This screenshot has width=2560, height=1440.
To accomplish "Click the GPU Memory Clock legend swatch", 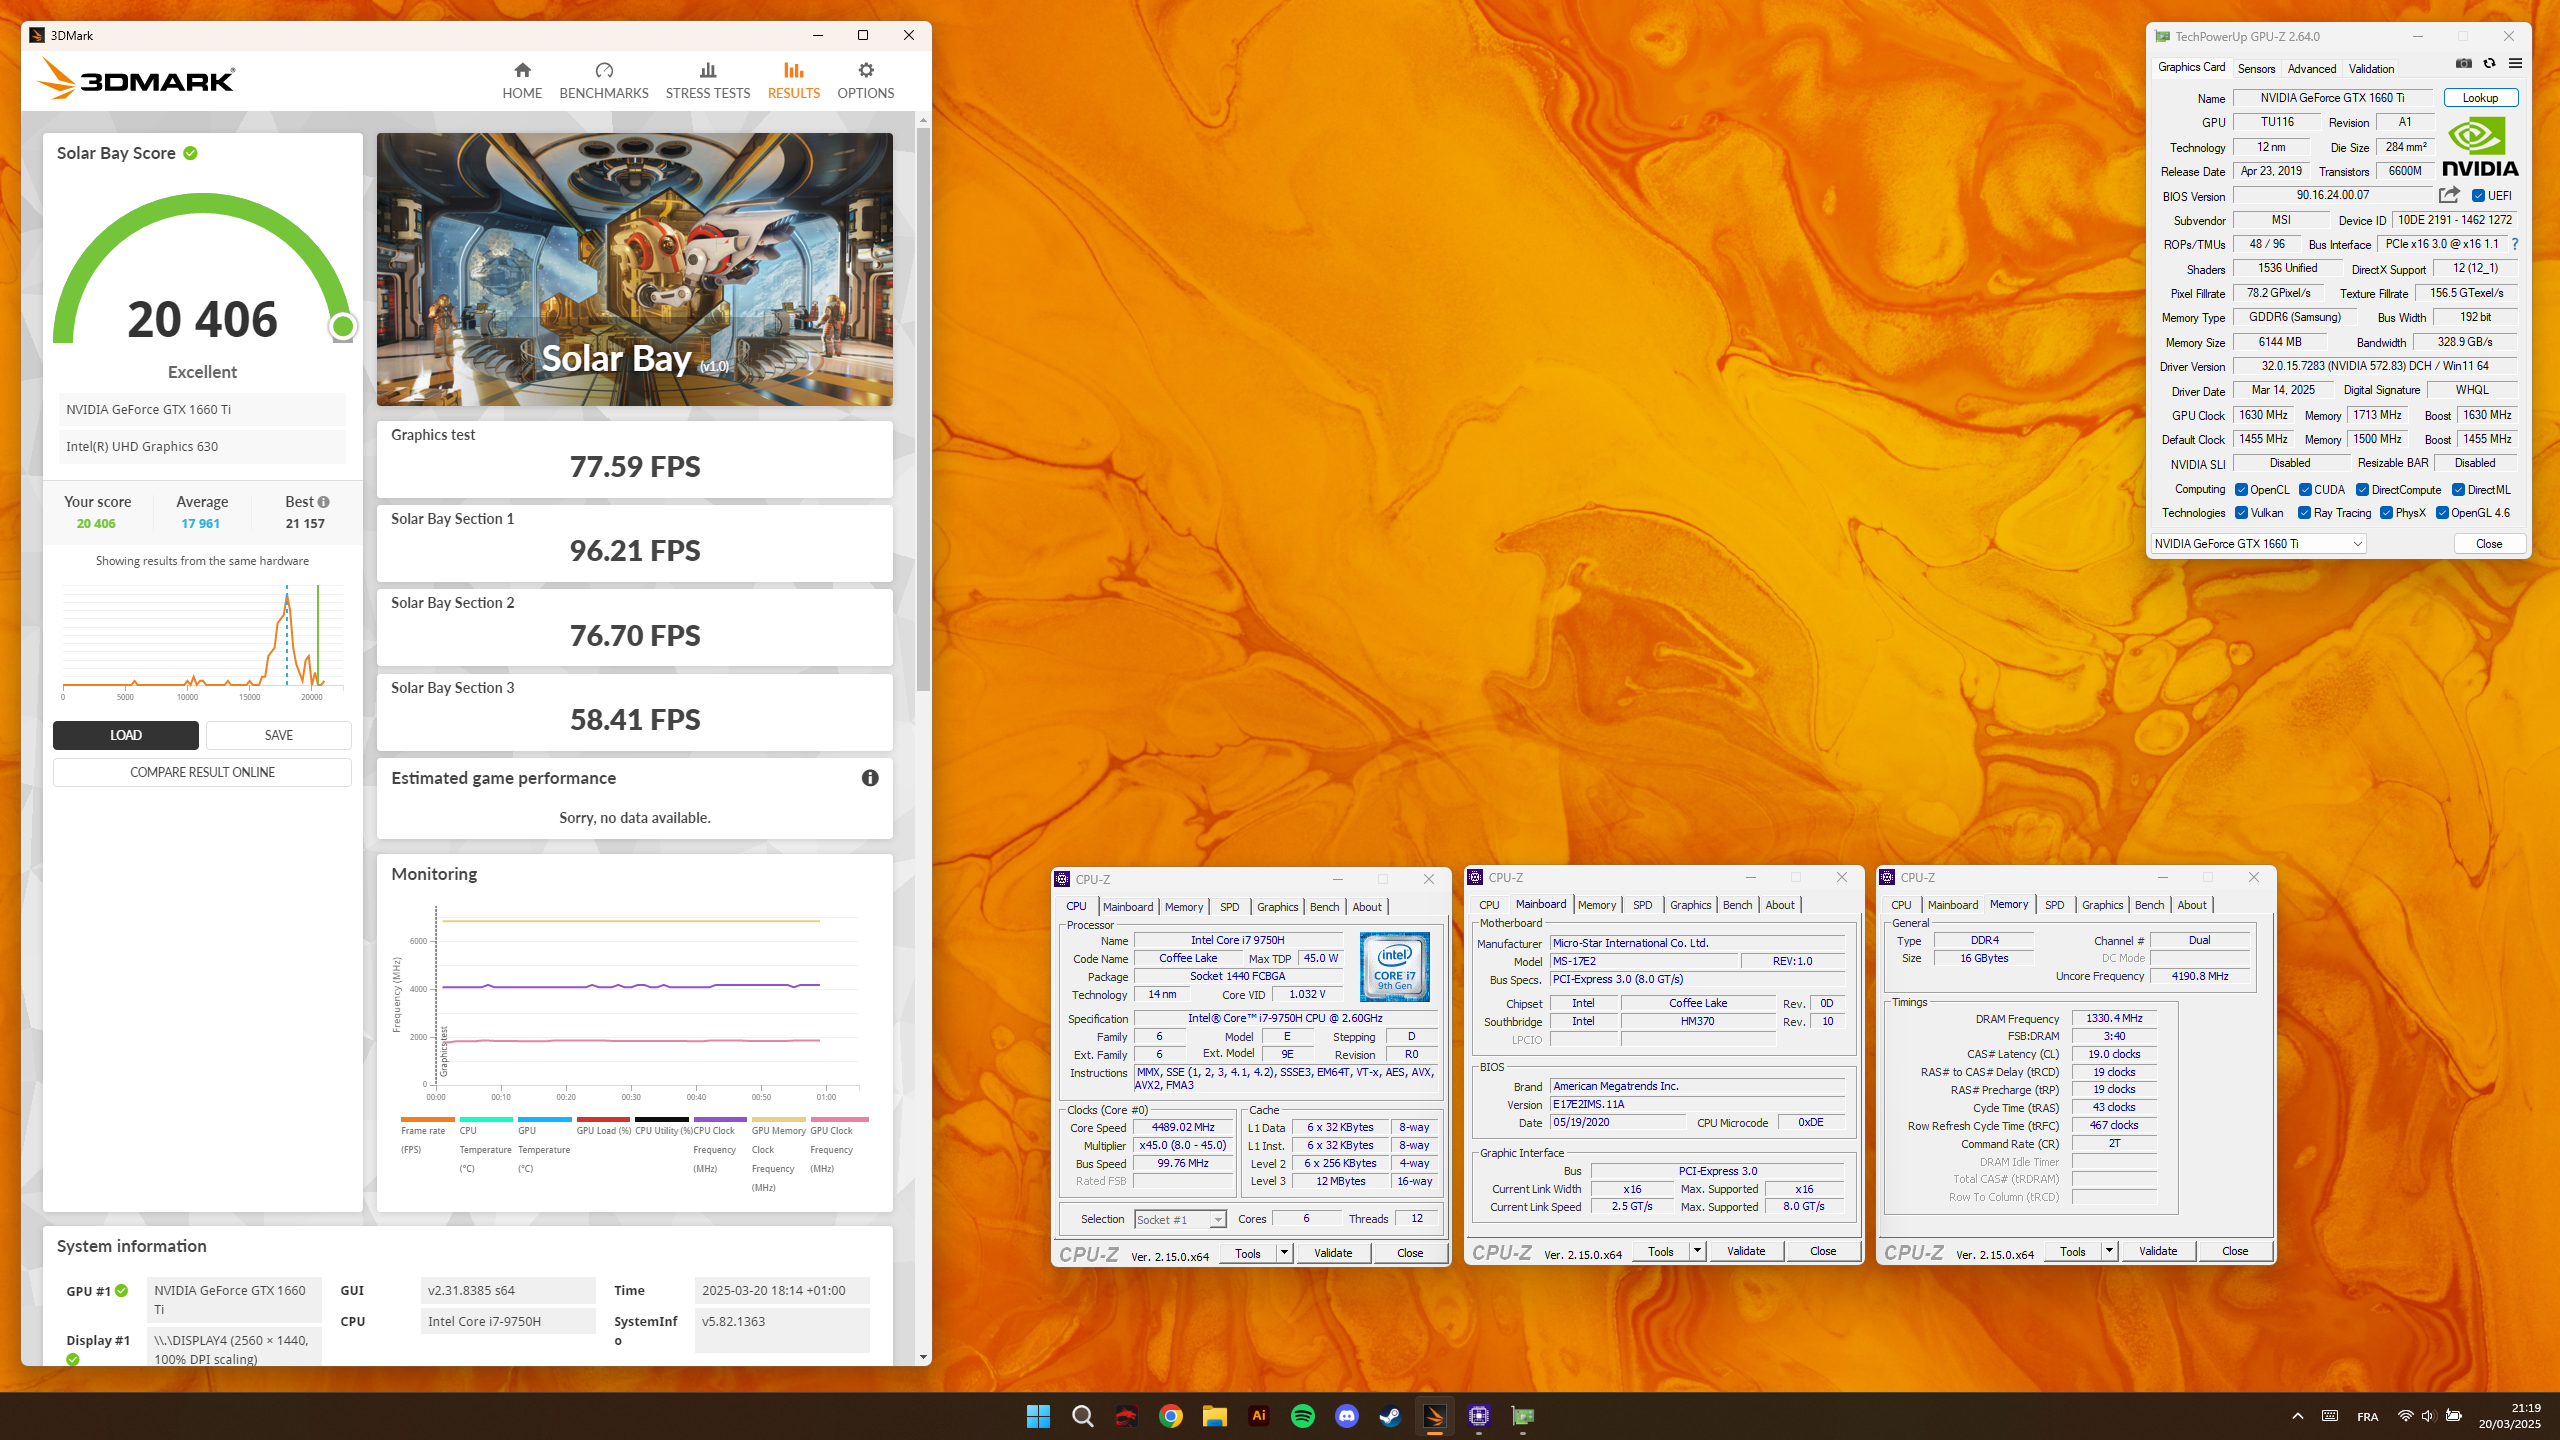I will click(778, 1120).
